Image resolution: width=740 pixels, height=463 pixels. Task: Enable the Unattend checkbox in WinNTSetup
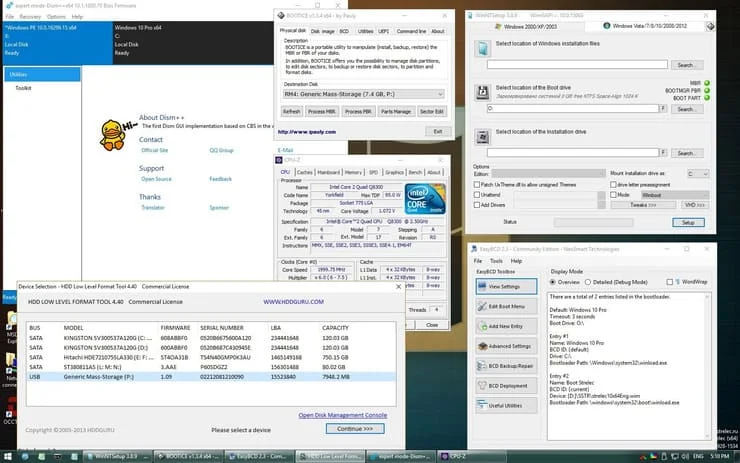(477, 194)
